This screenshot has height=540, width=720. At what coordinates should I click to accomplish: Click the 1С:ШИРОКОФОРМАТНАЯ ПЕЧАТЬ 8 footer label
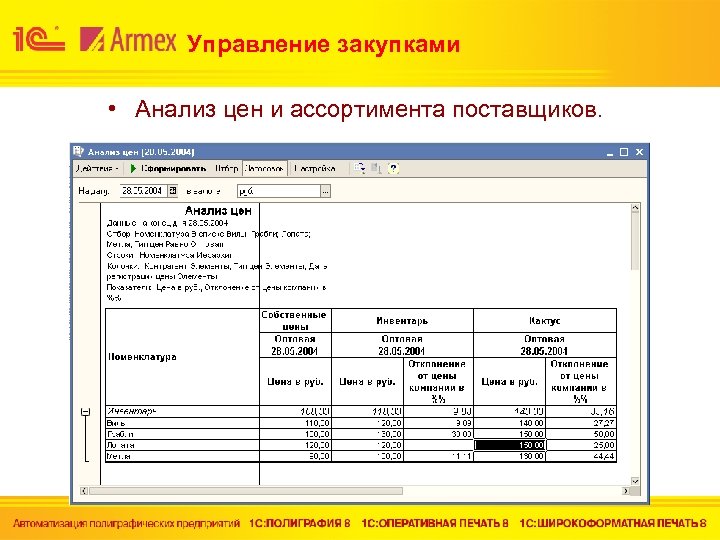[613, 523]
